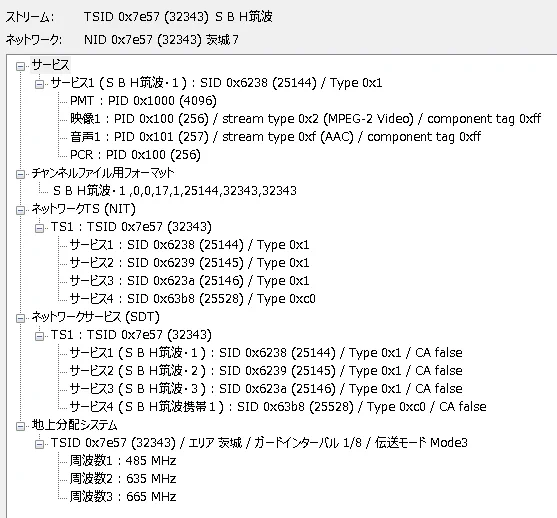The width and height of the screenshot is (557, 518).
Task: Collapse TSID エリア 茨城 node expander
Action: pos(39,444)
